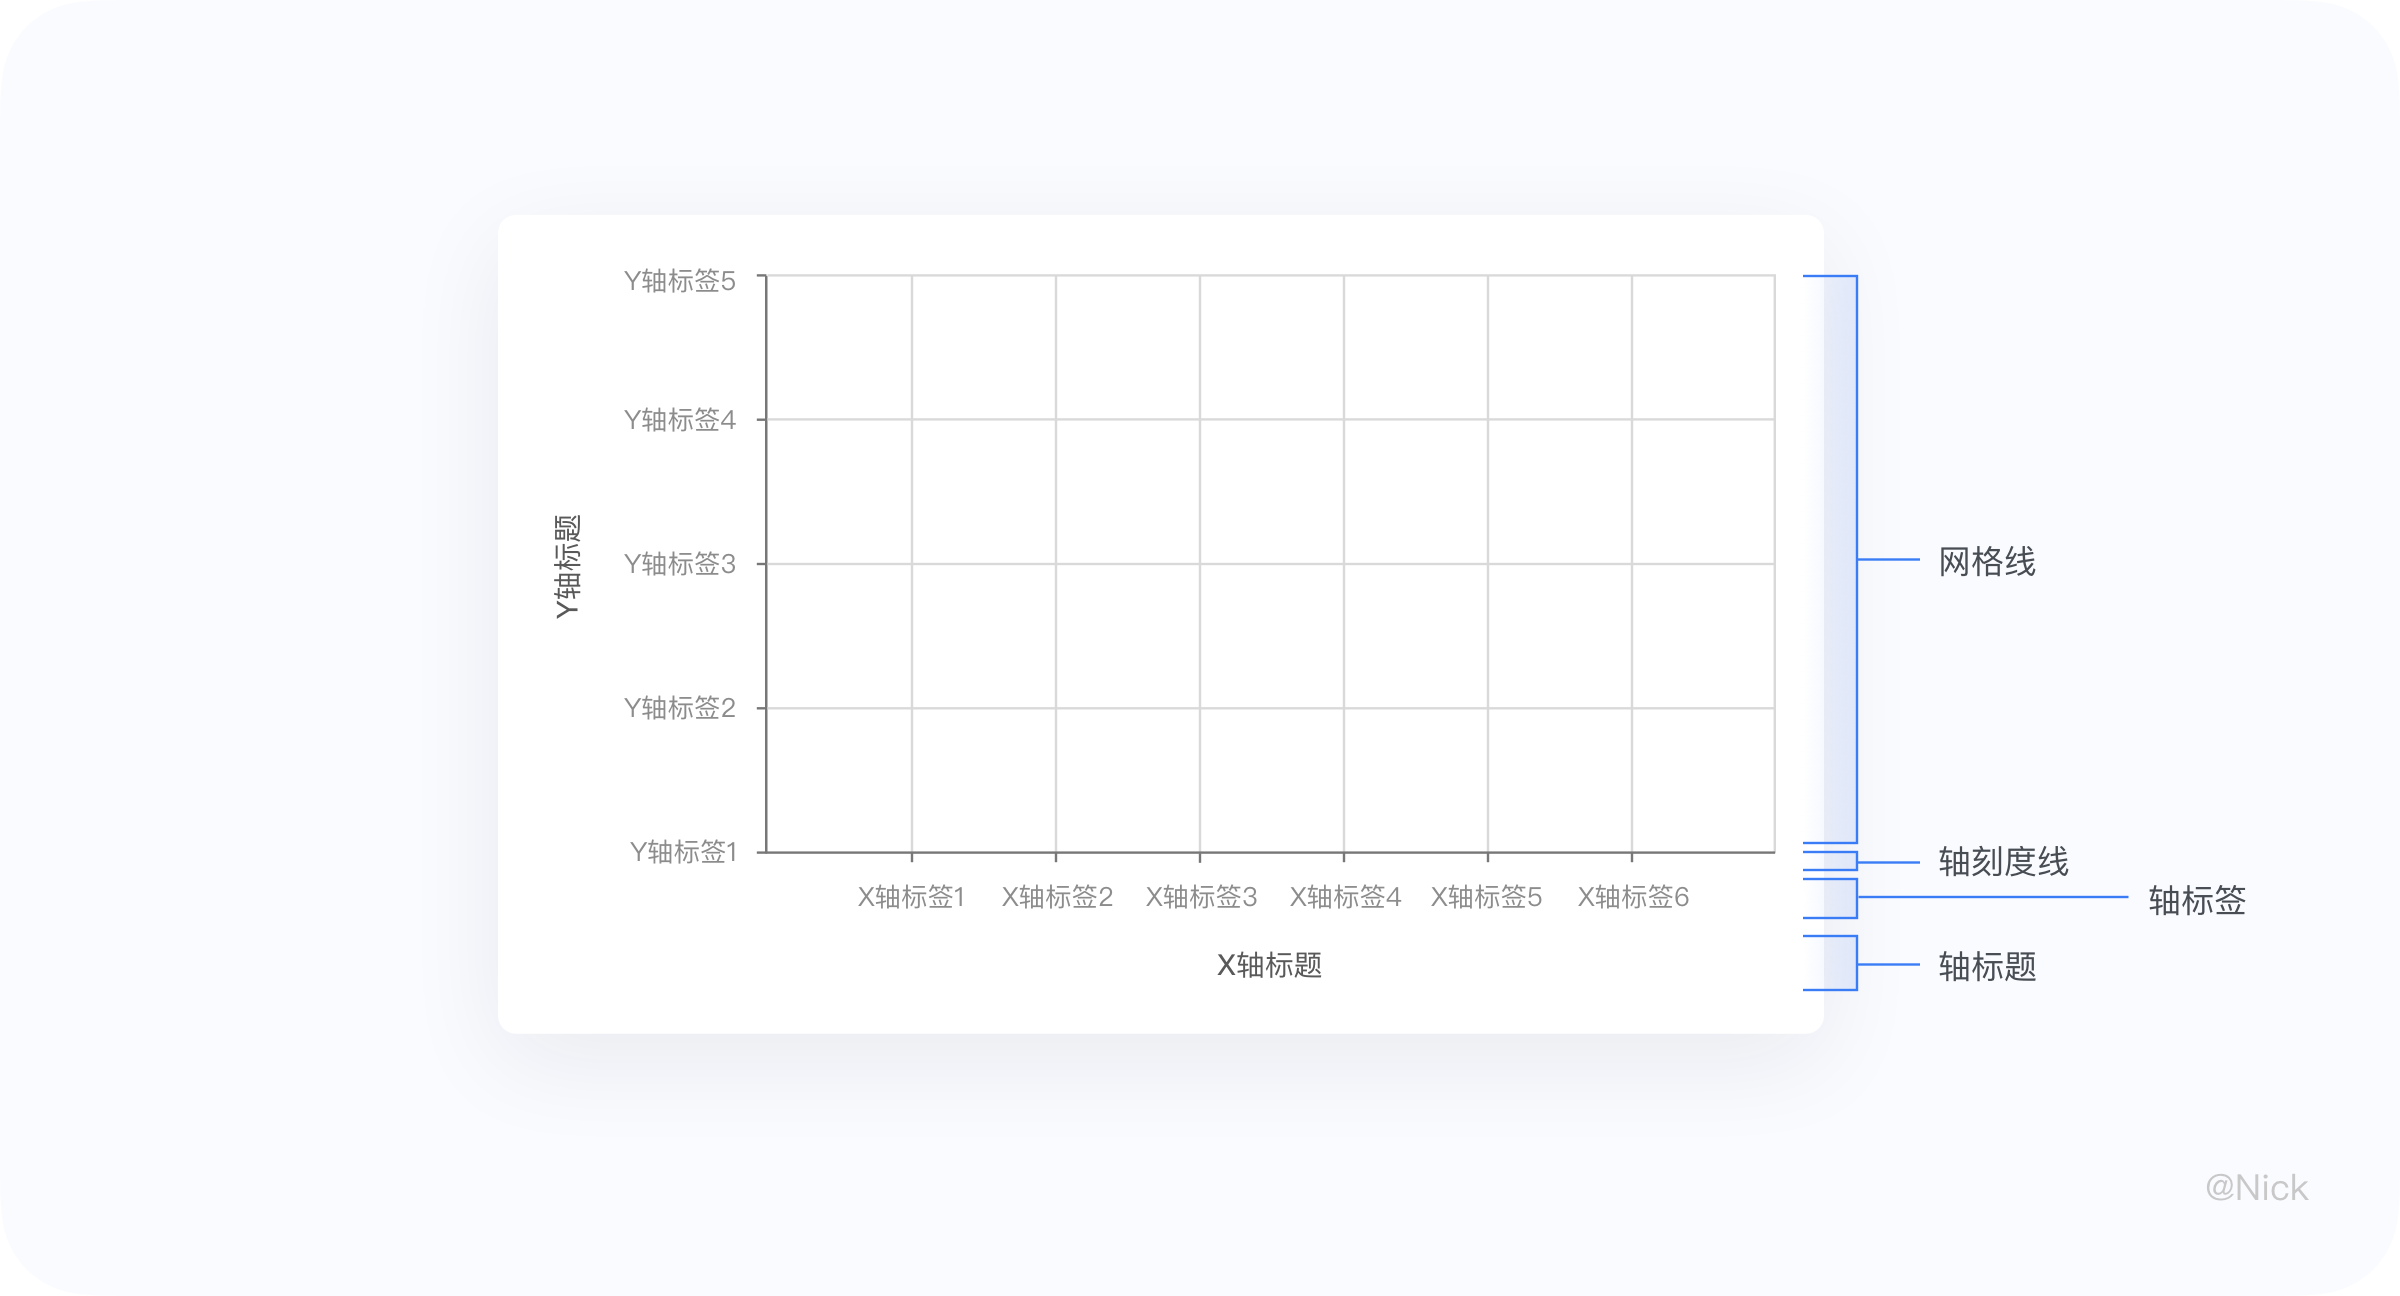The image size is (2400, 1296).
Task: Click the X轴标签3 label
Action: click(1201, 897)
